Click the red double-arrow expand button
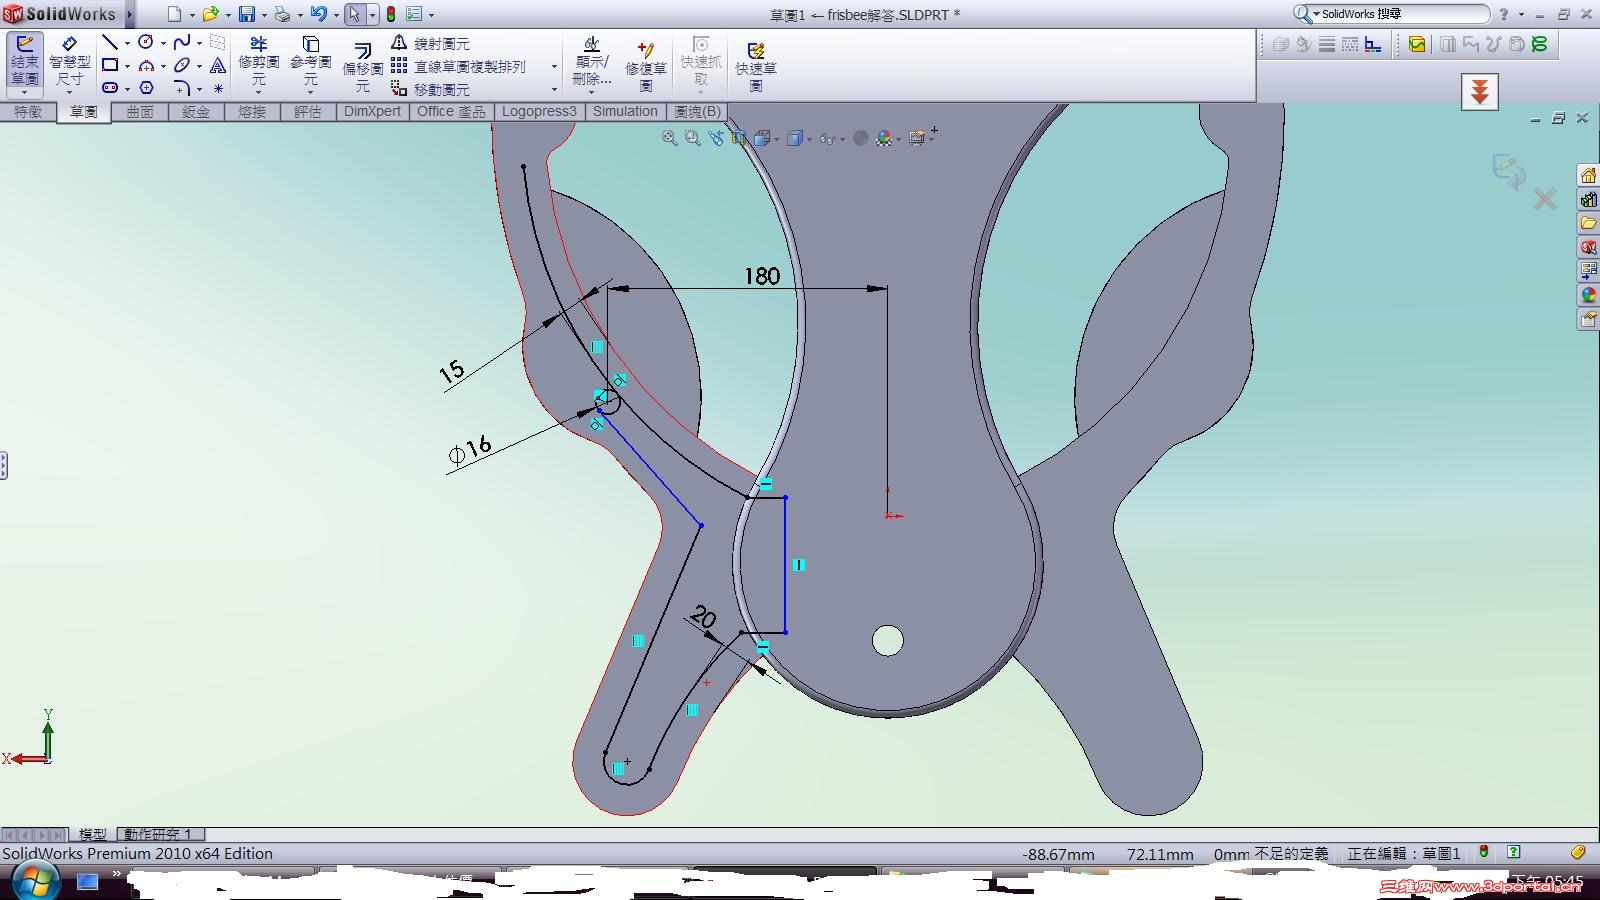Screen dimensions: 1600x900 pos(1480,93)
